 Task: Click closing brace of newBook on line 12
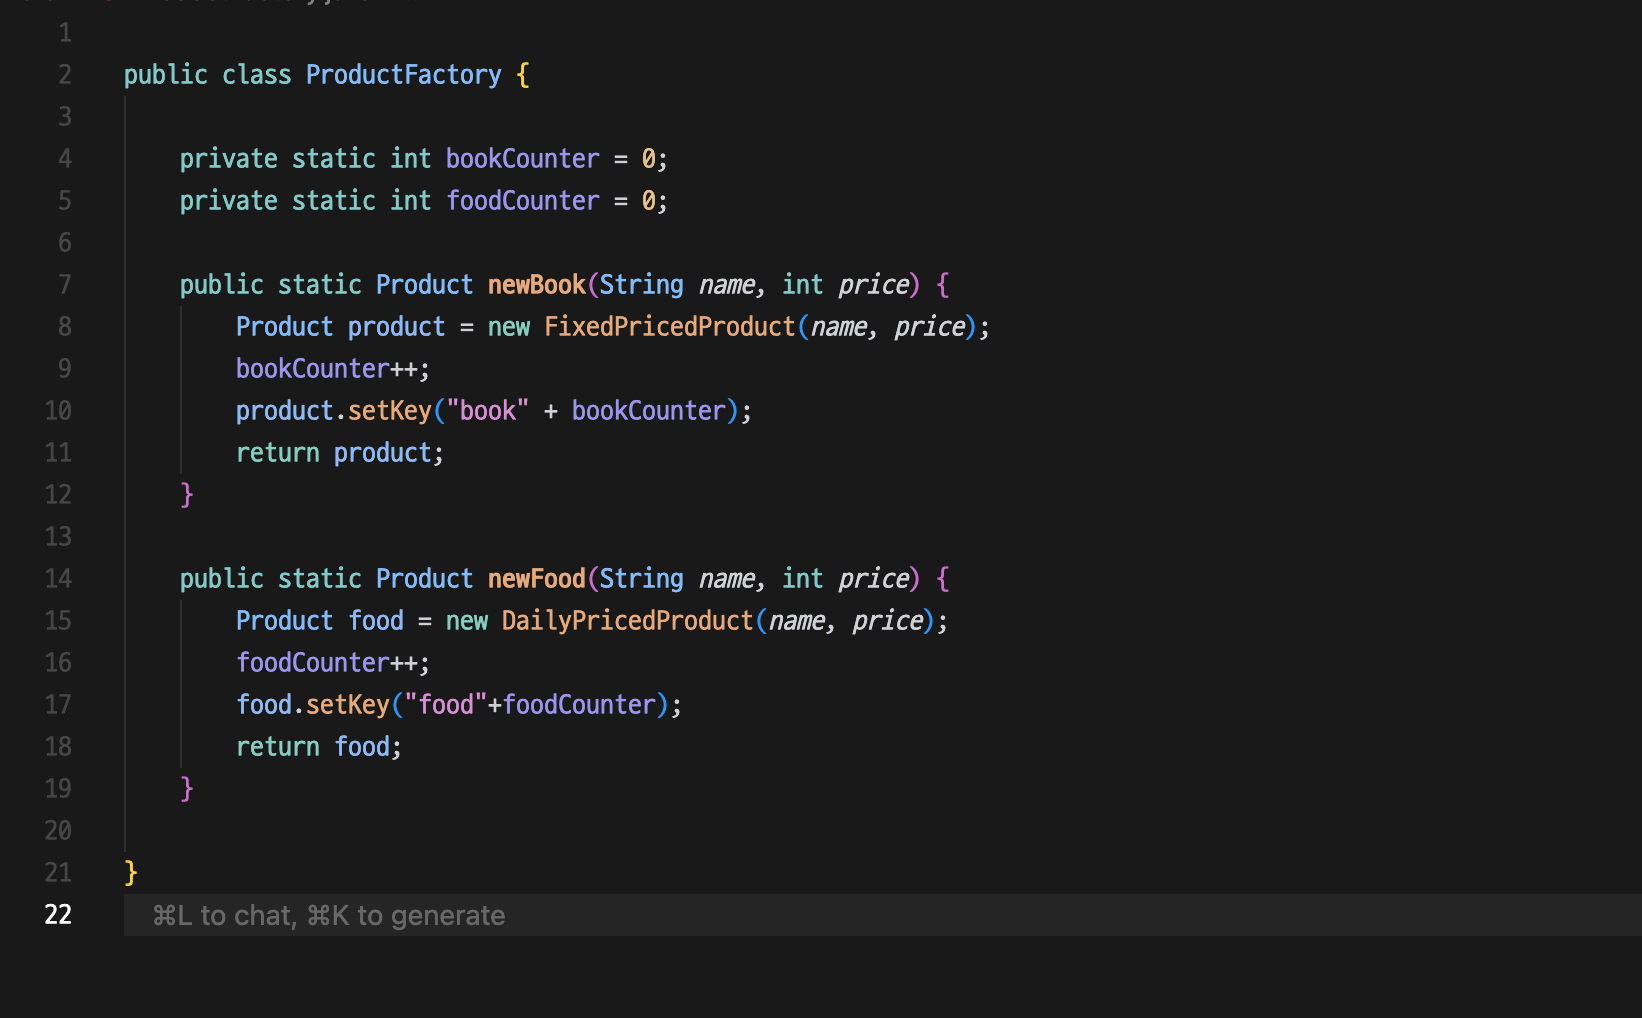click(x=187, y=495)
